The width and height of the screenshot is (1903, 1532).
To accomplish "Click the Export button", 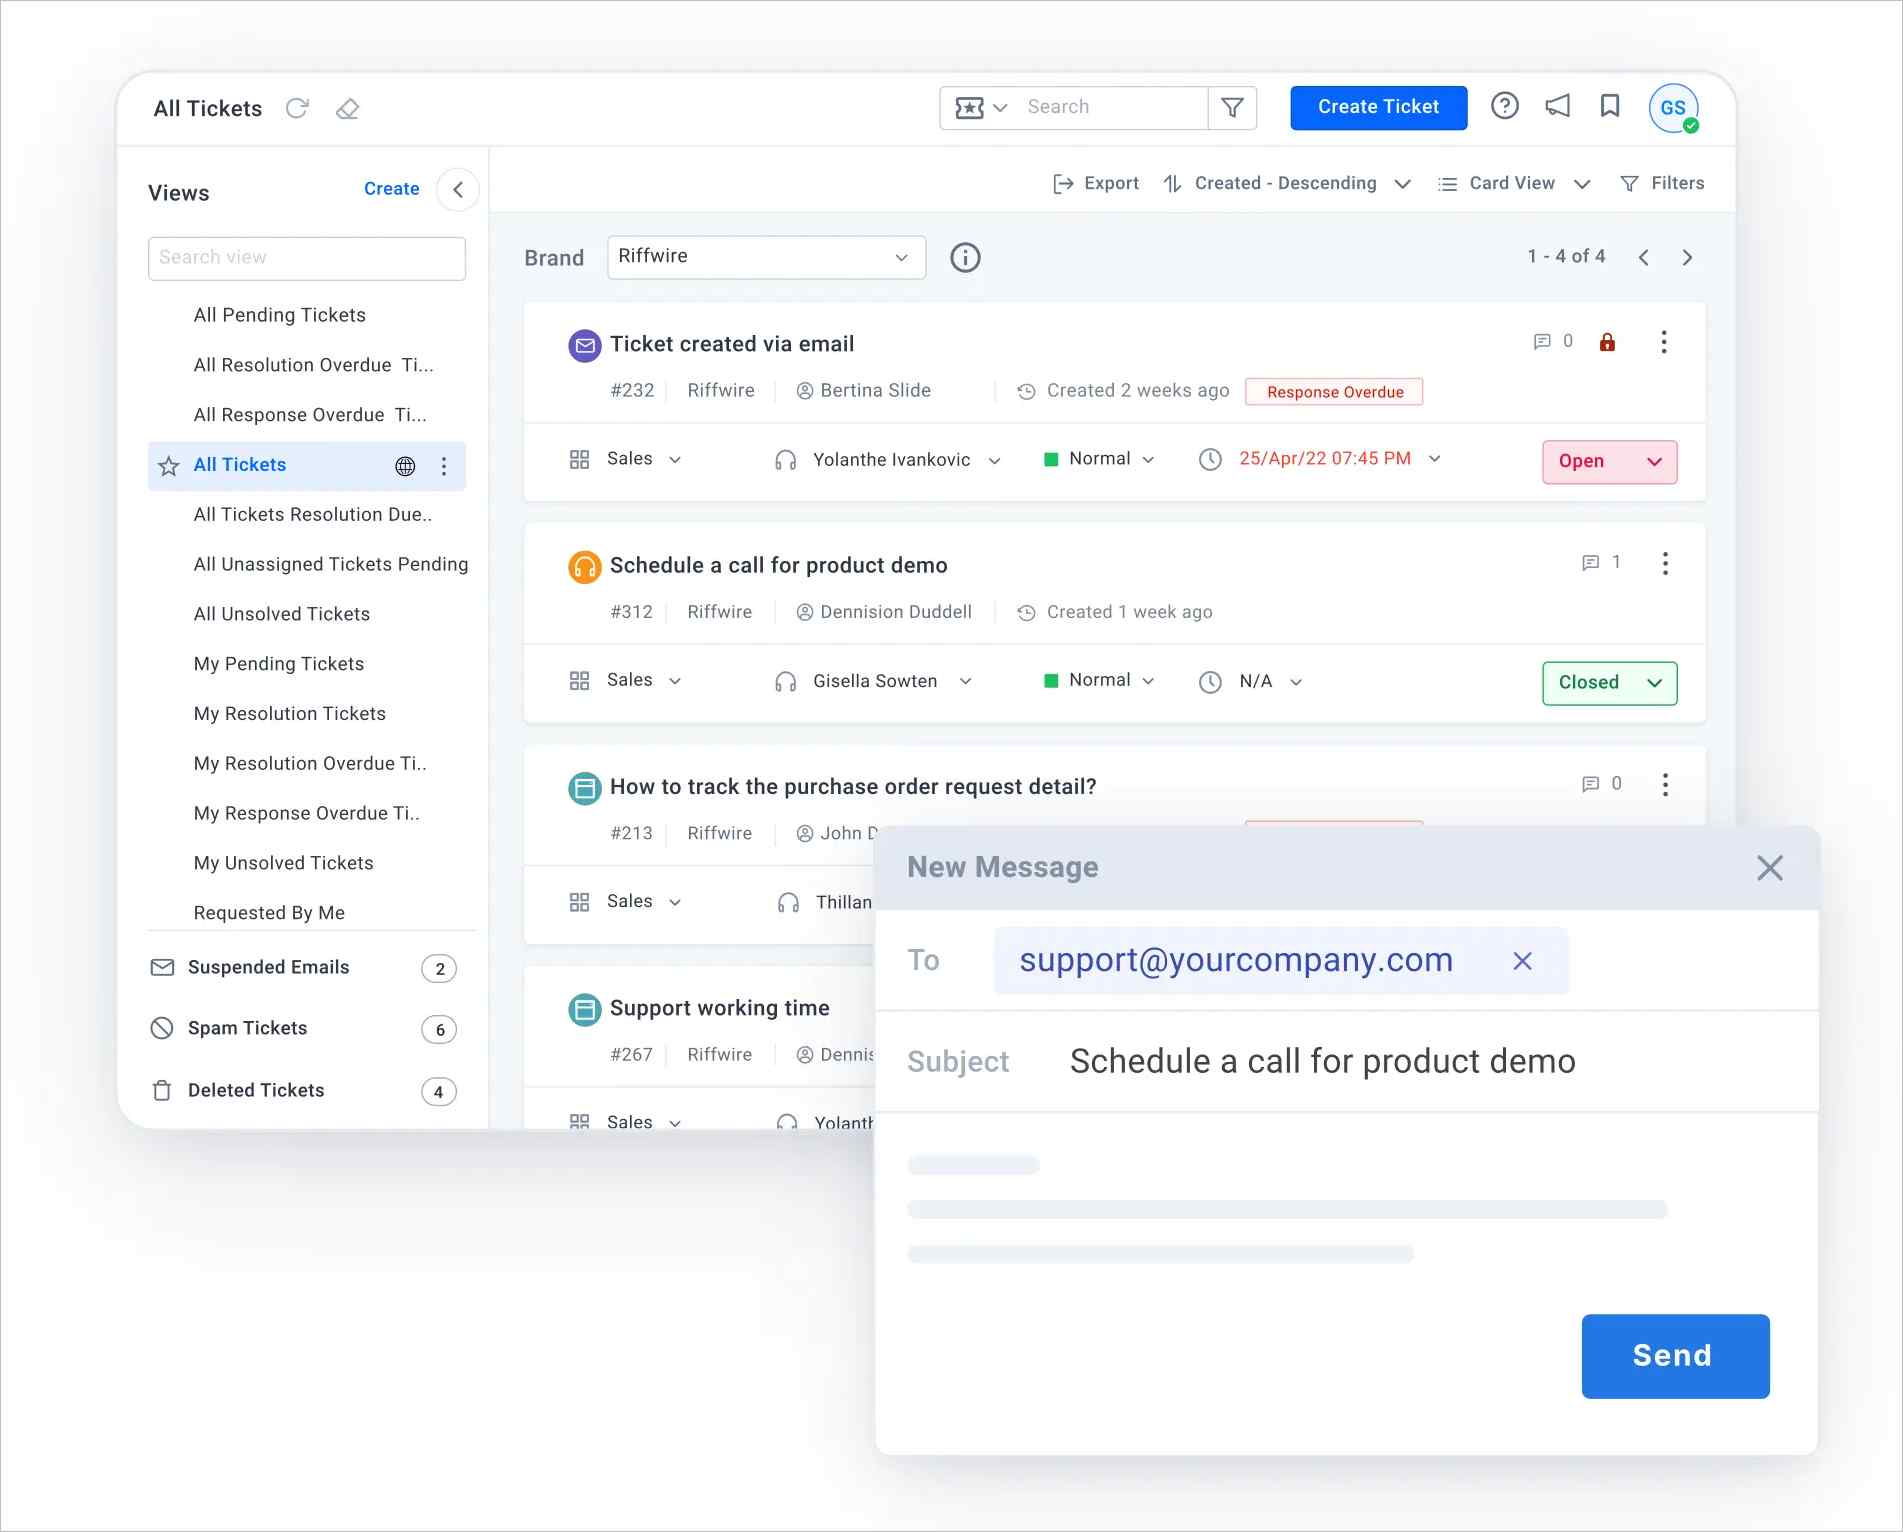I will [x=1096, y=183].
